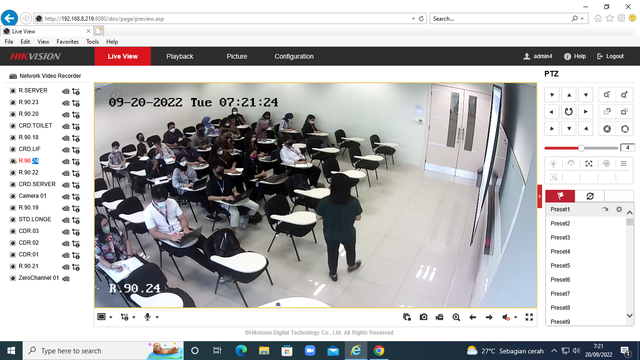Toggle PTZ light icon
The image size is (640, 360).
(553, 164)
